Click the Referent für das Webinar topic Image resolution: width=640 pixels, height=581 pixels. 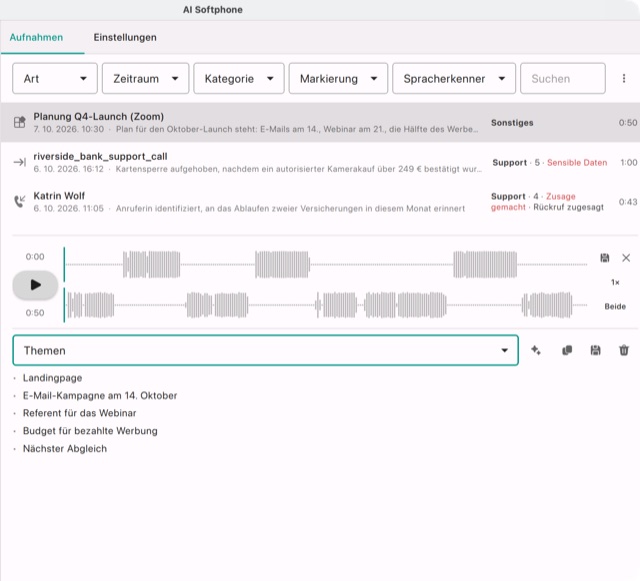tap(80, 413)
